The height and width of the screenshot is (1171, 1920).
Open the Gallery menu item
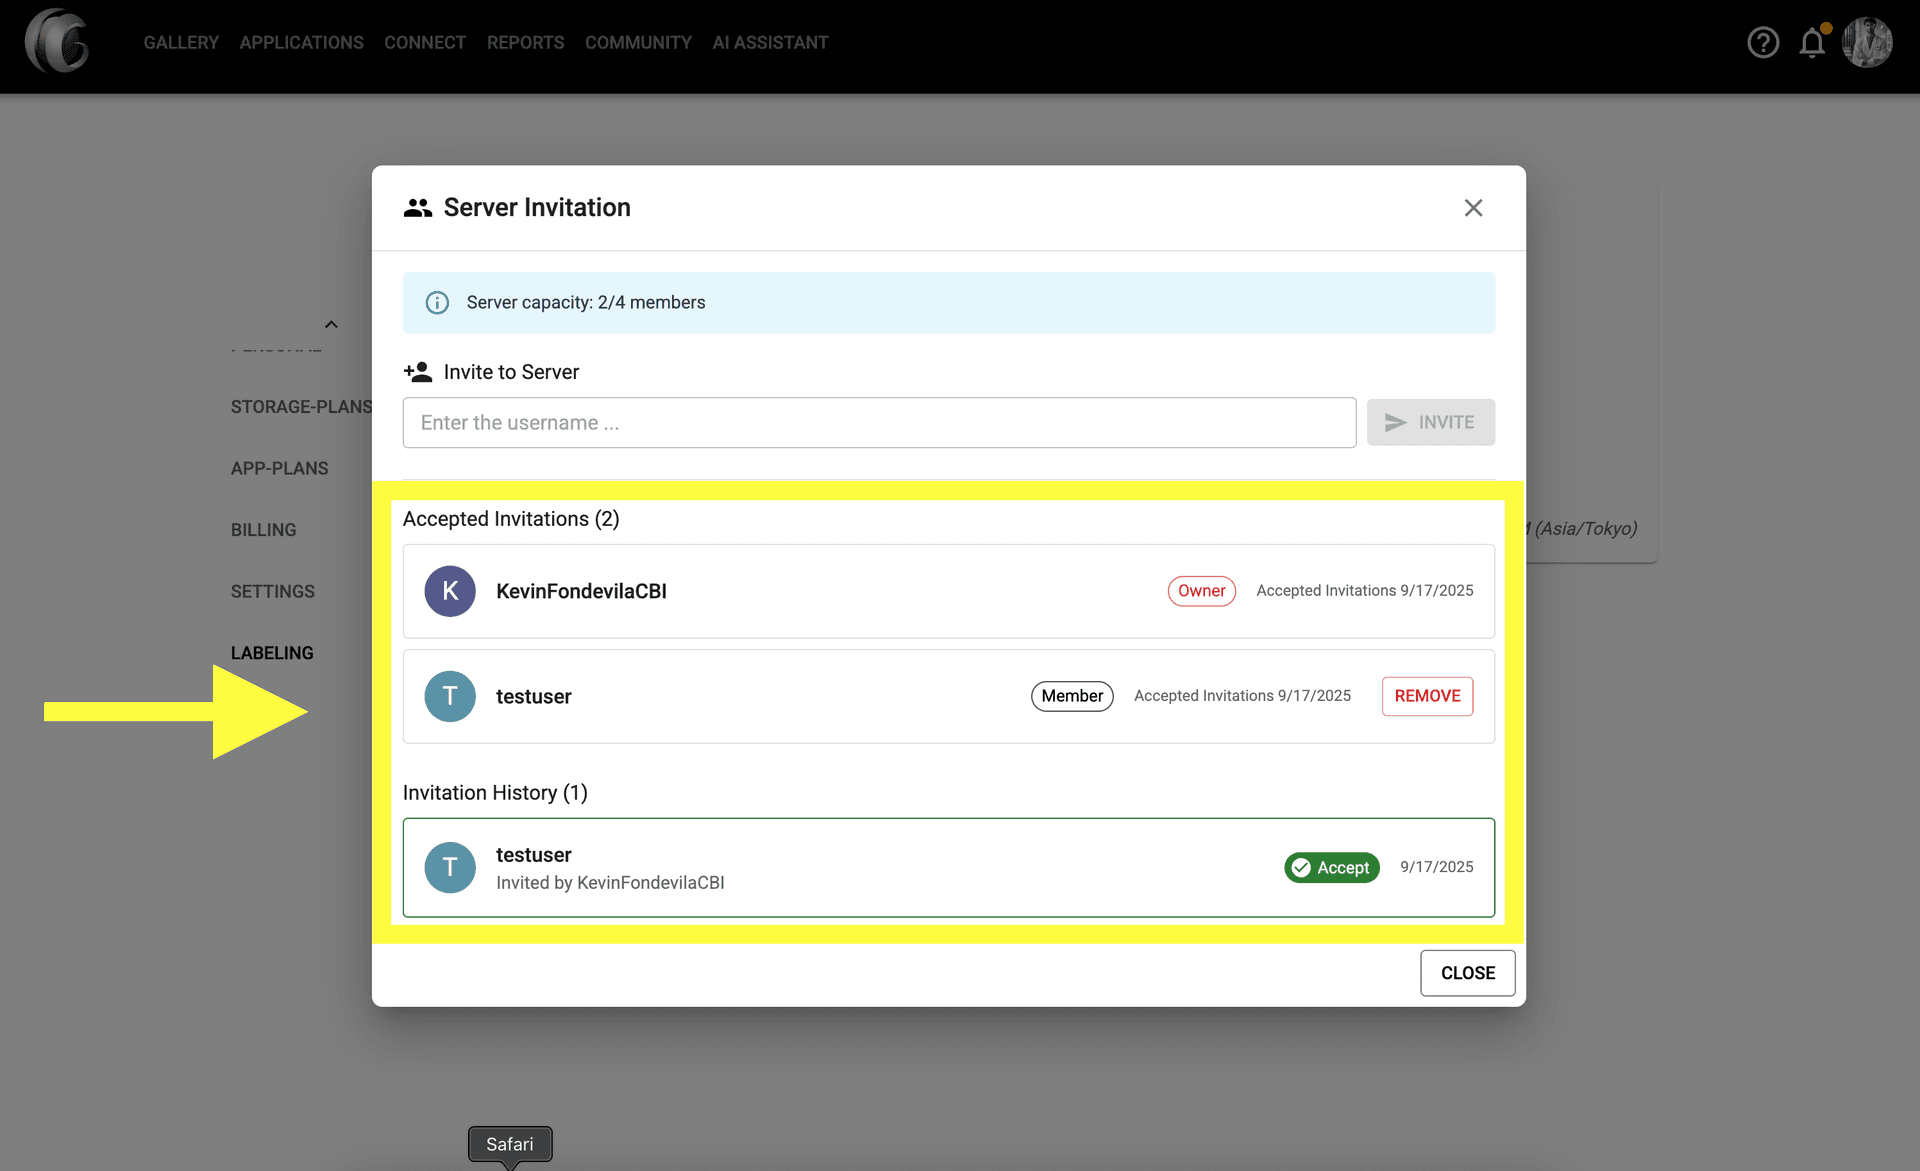[181, 43]
